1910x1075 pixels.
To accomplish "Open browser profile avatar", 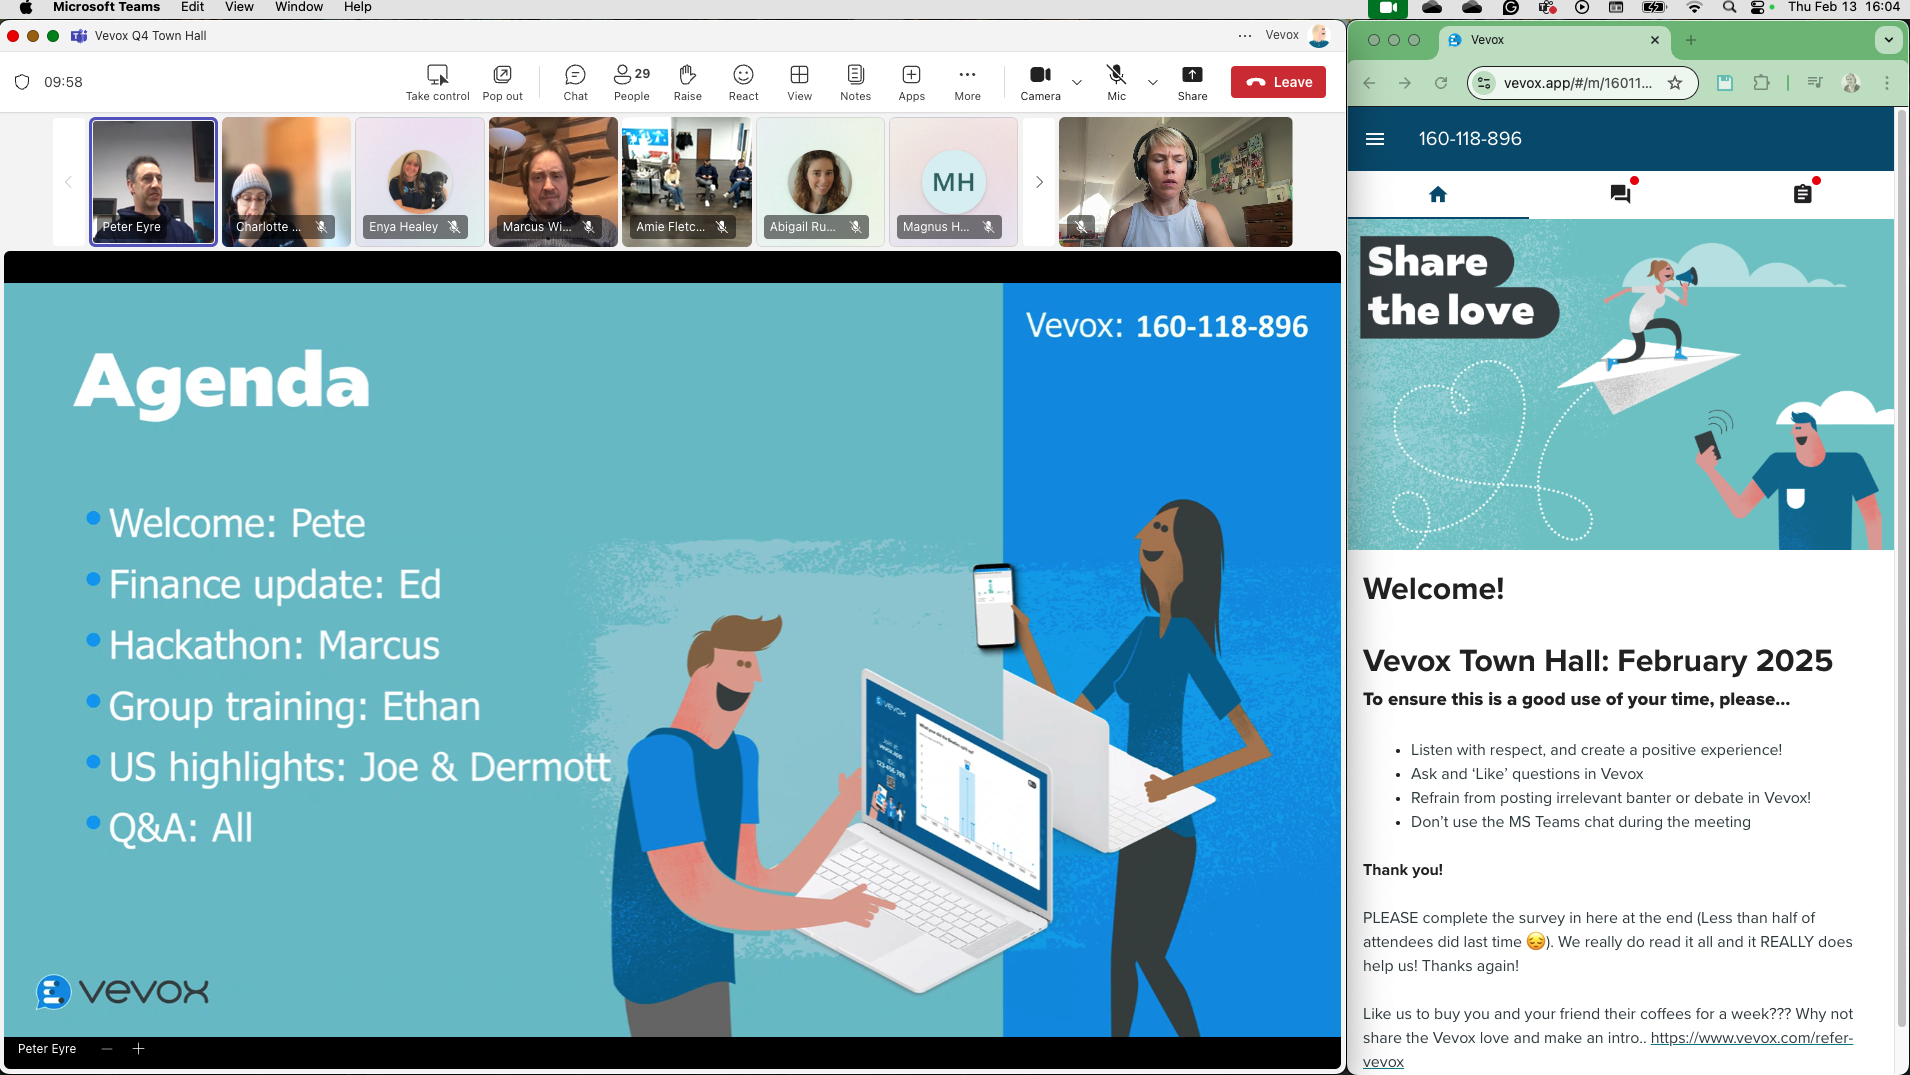I will click(1851, 83).
